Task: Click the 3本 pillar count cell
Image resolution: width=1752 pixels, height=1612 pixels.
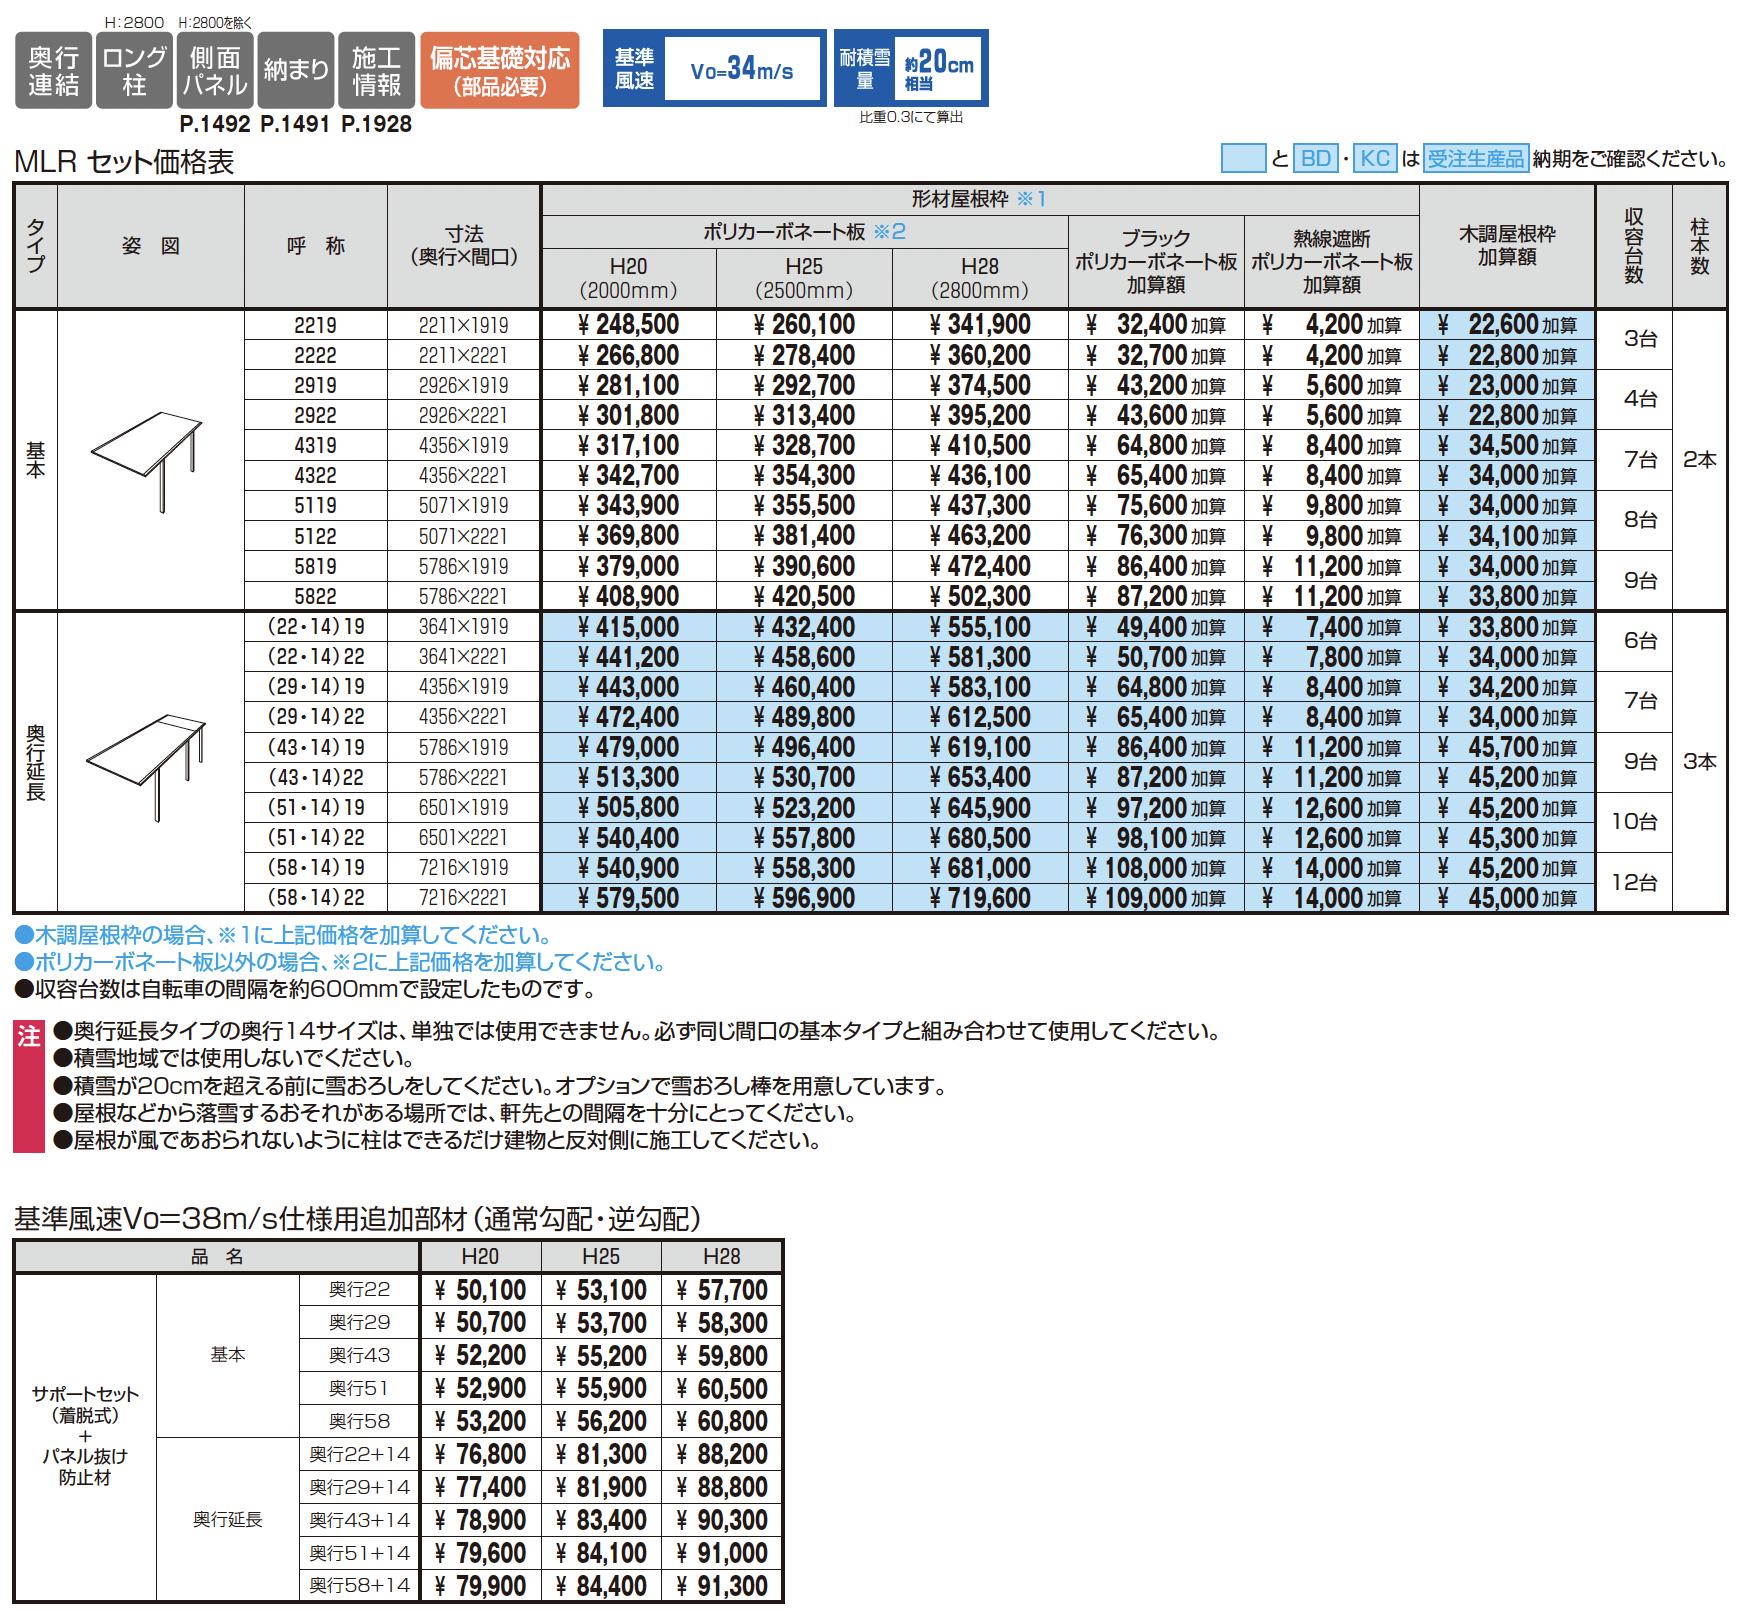Action: click(x=1699, y=762)
